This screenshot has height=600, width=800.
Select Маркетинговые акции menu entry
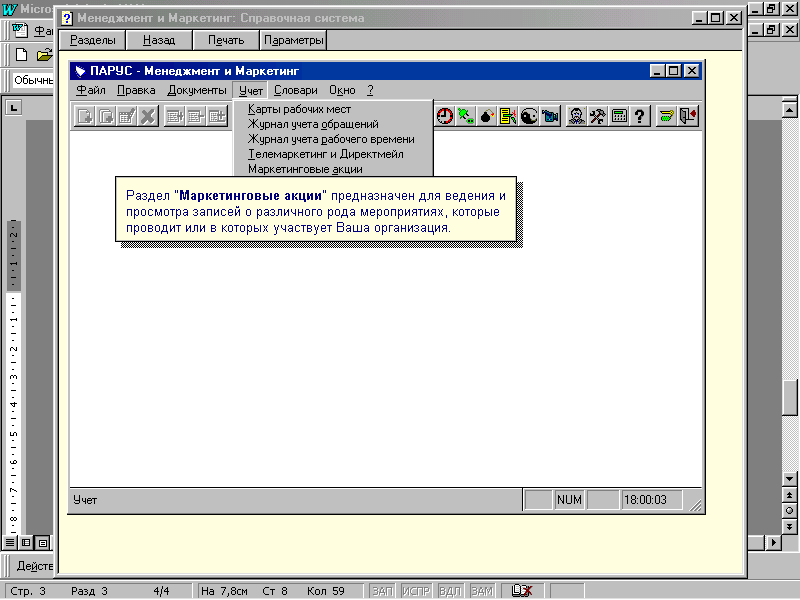[x=333, y=169]
